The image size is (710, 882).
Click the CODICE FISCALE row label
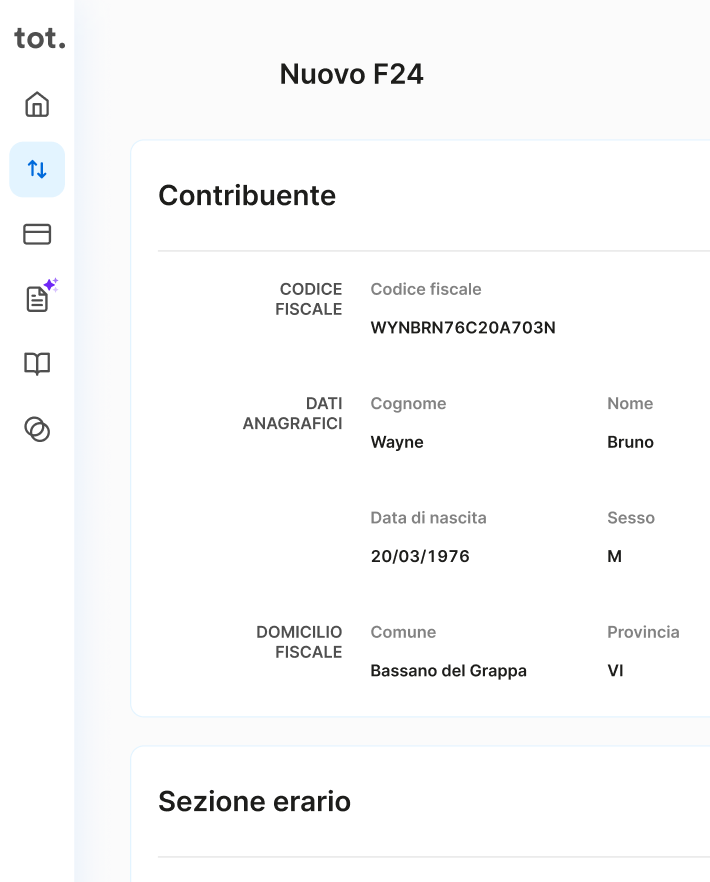coord(309,299)
